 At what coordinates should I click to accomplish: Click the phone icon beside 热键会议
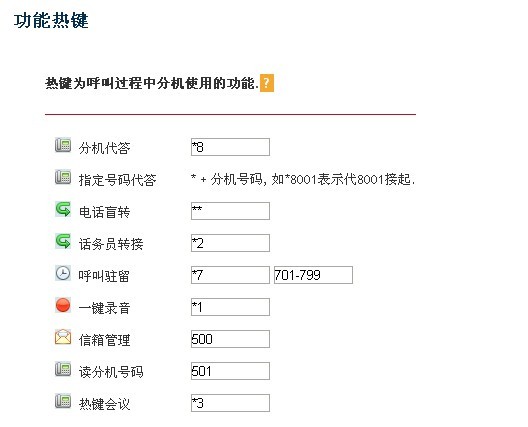click(x=63, y=401)
